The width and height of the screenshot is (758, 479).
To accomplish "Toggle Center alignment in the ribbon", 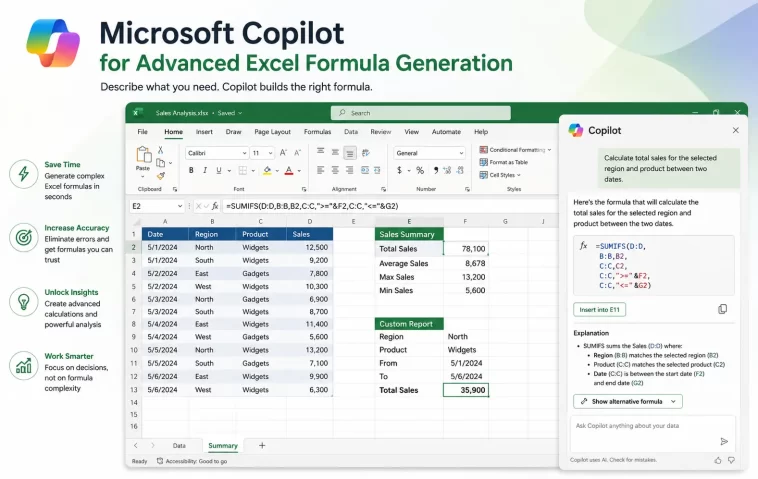I will pyautogui.click(x=335, y=170).
